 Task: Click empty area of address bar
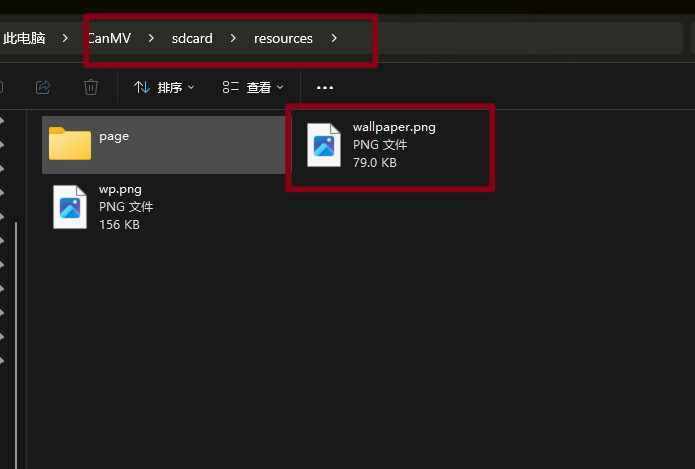click(520, 39)
